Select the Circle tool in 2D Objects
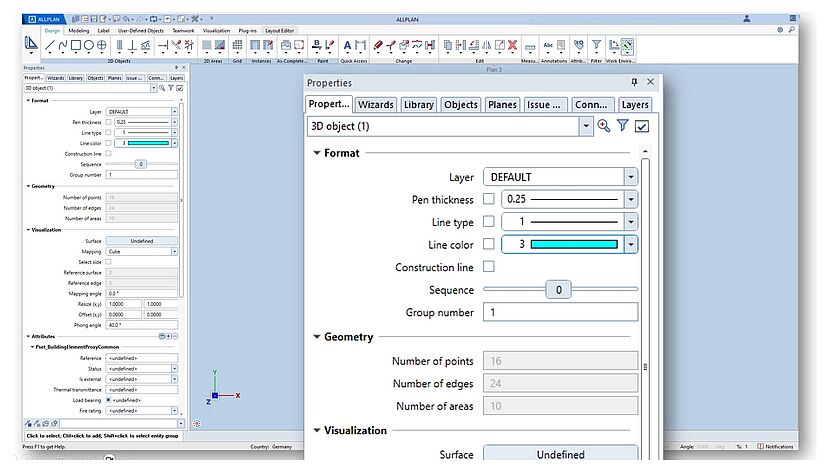Image resolution: width=830 pixels, height=466 pixels. pos(88,45)
